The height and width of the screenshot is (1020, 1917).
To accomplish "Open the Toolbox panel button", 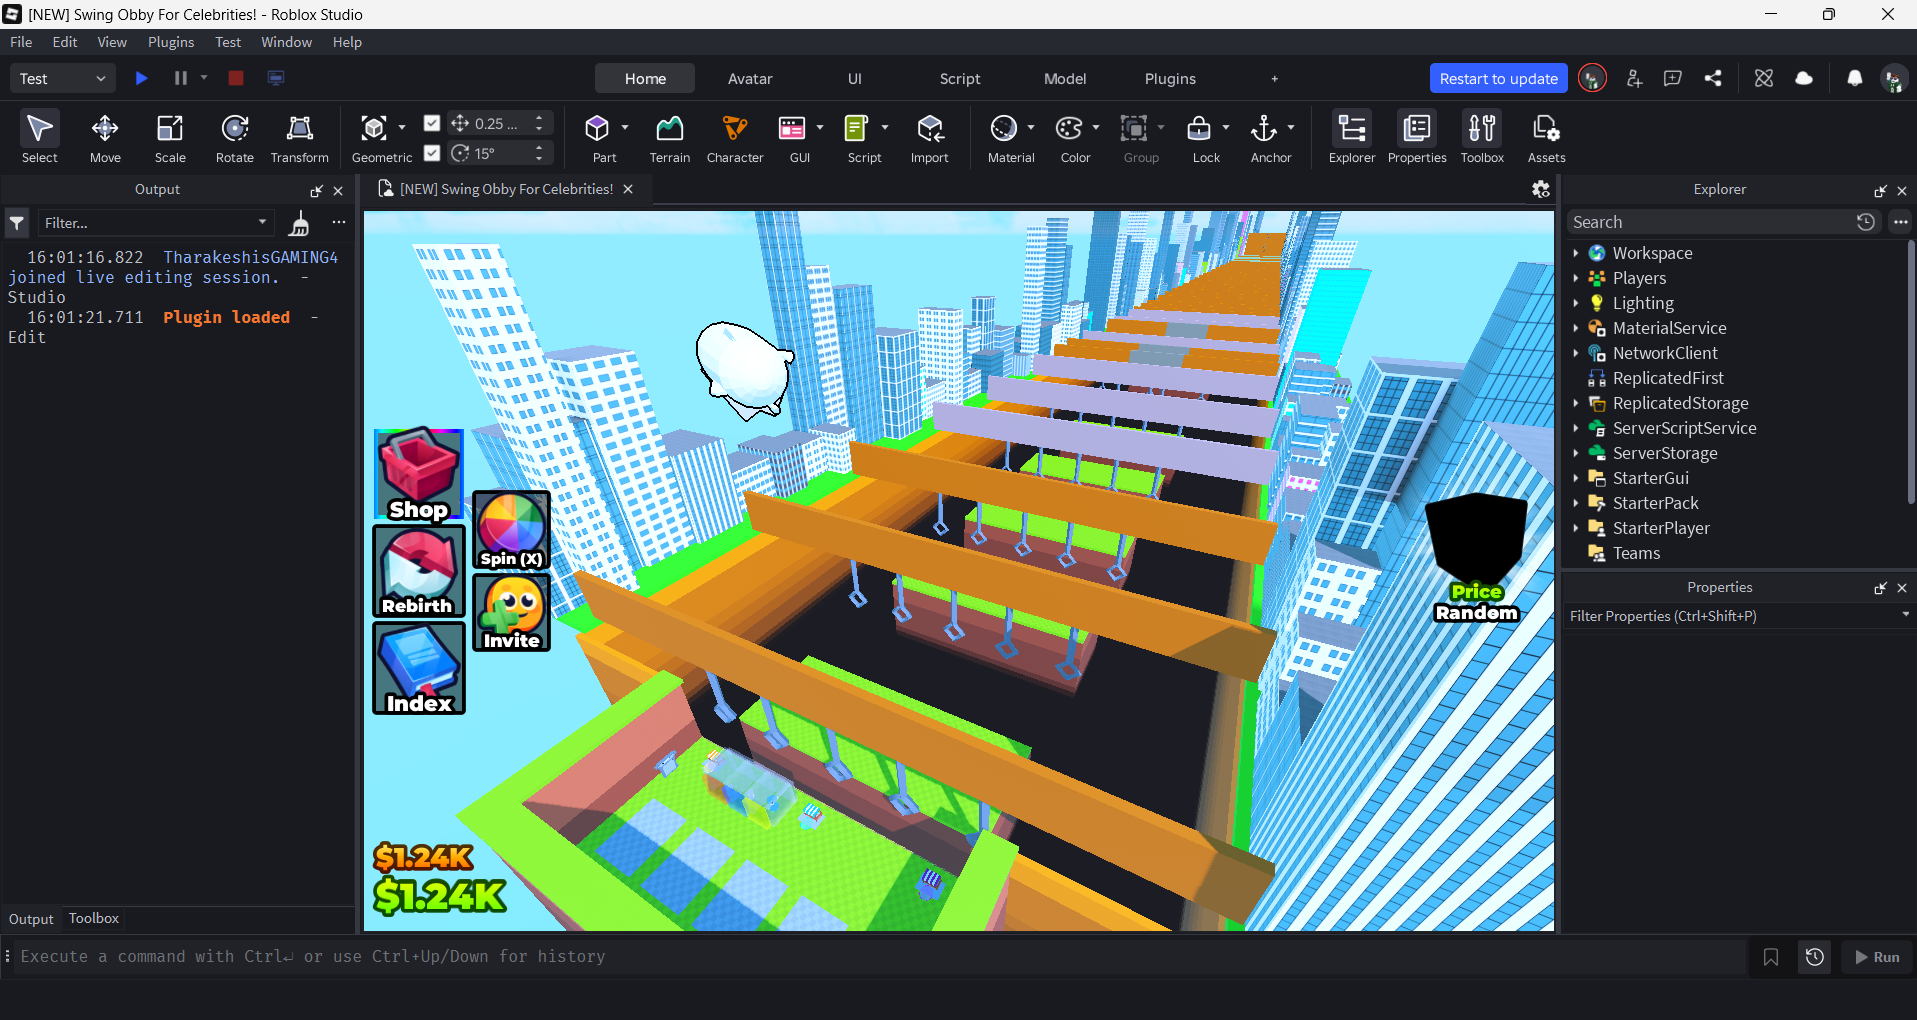I will (x=1482, y=138).
